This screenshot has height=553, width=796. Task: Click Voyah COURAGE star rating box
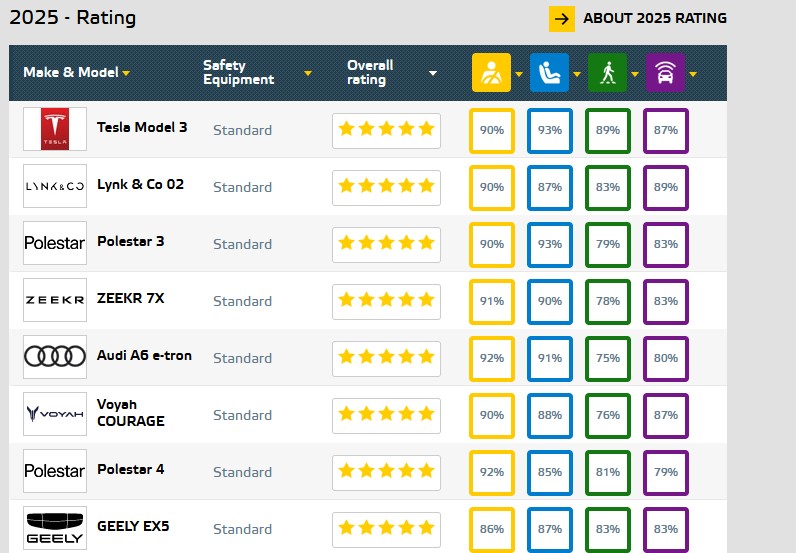coord(386,415)
